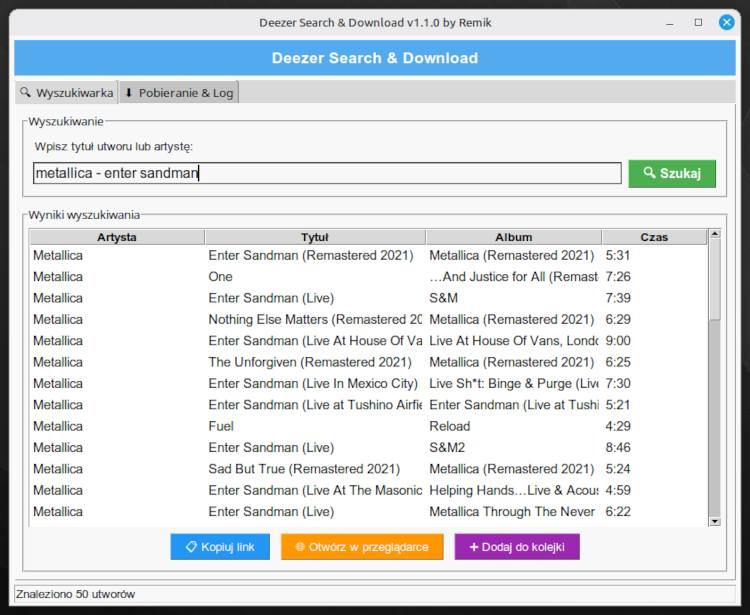The height and width of the screenshot is (615, 750).
Task: Click the search query text field
Action: point(327,173)
